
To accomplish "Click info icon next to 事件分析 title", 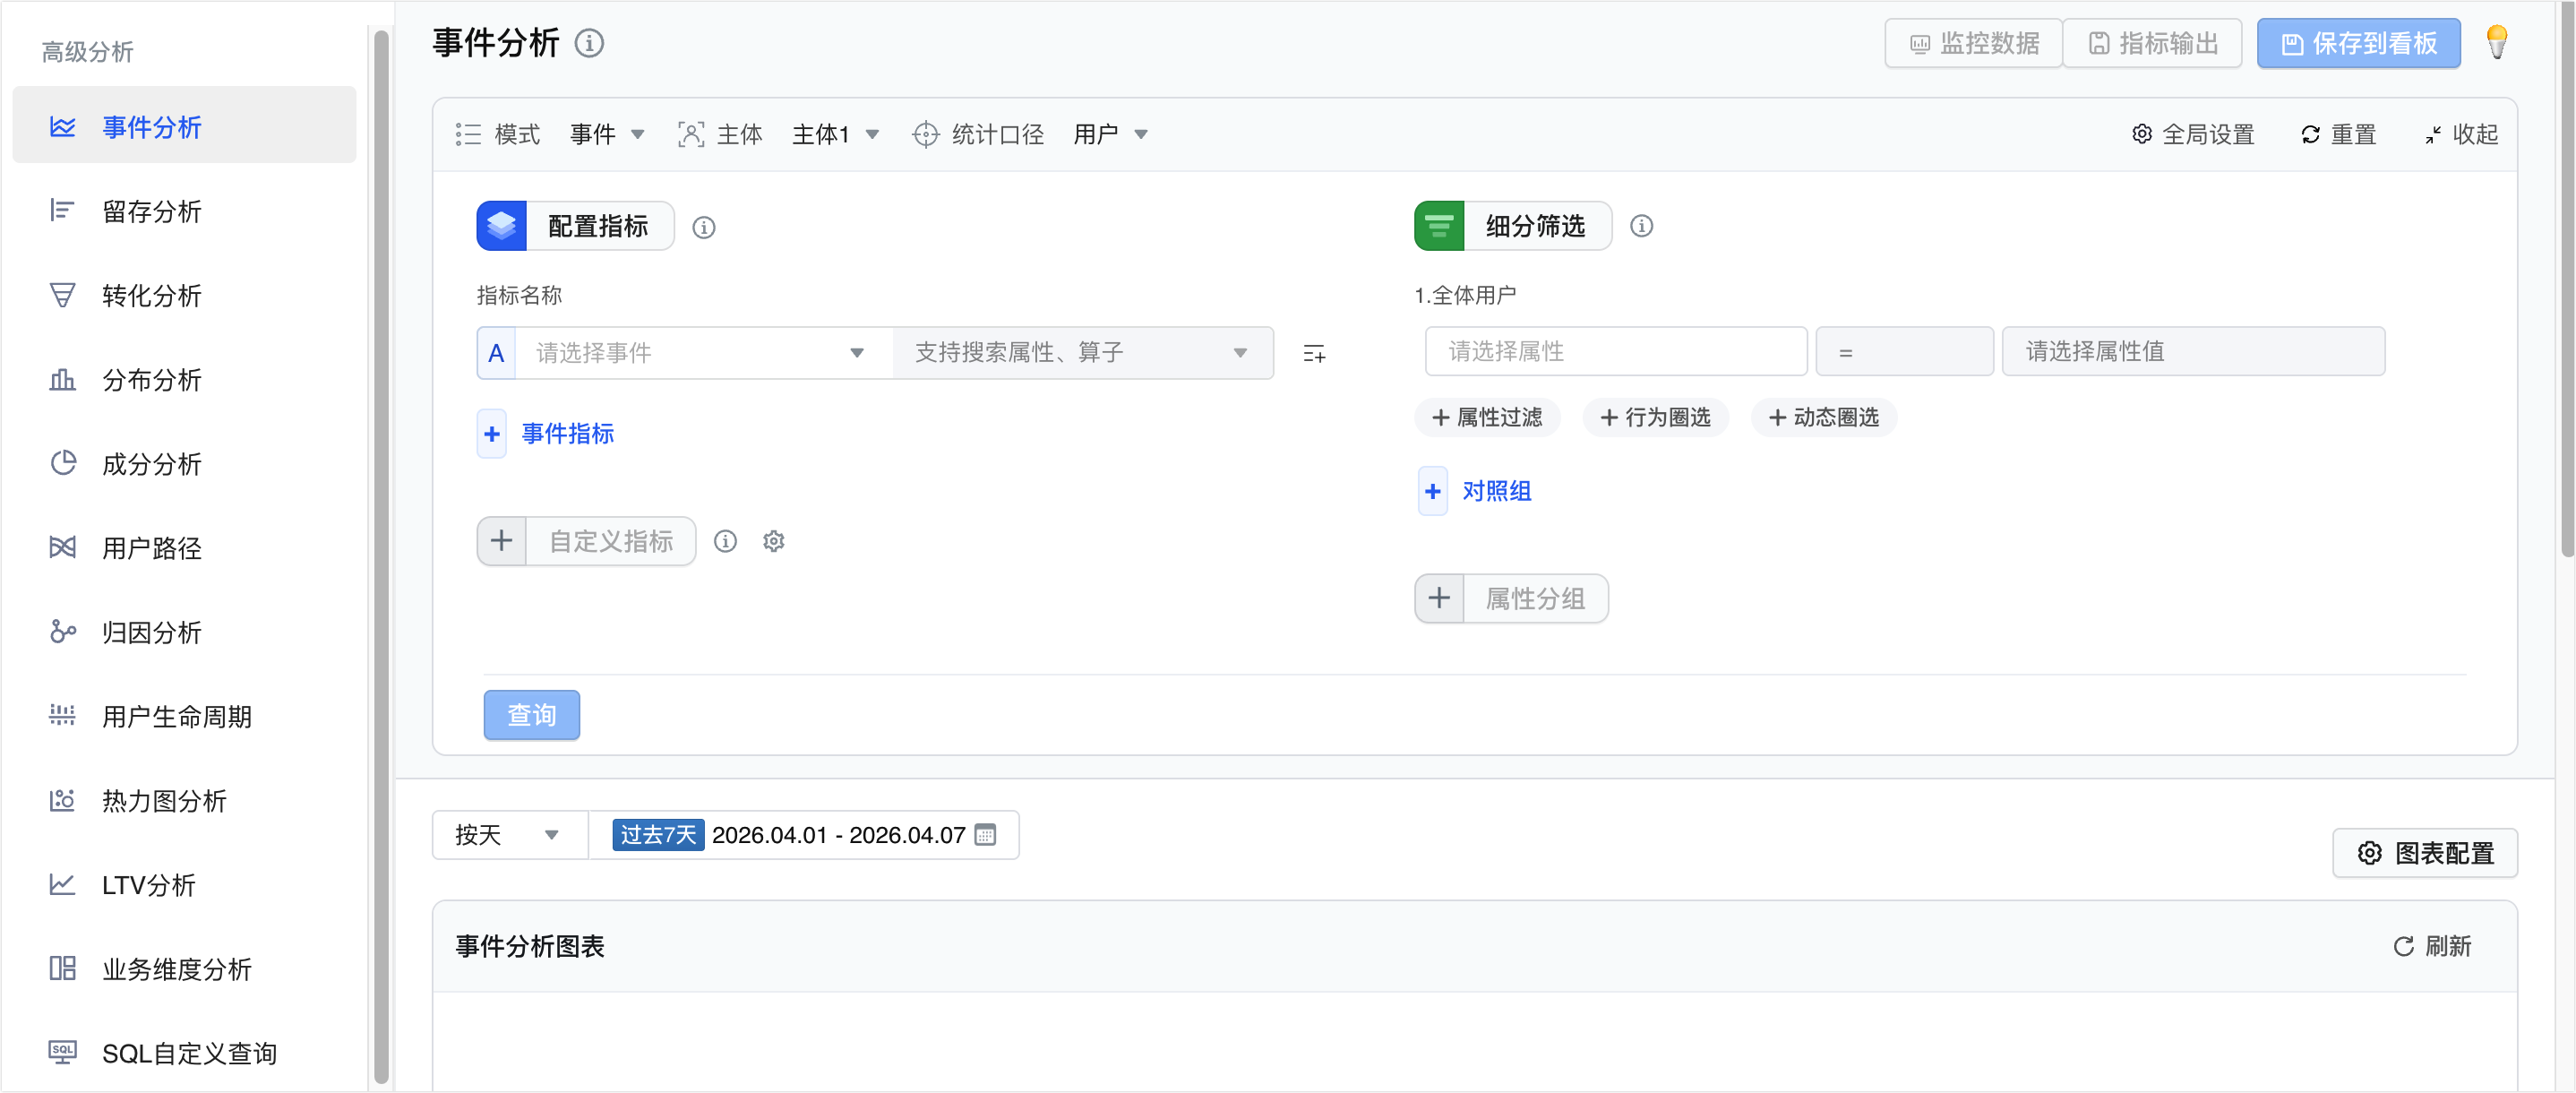I will coord(589,43).
